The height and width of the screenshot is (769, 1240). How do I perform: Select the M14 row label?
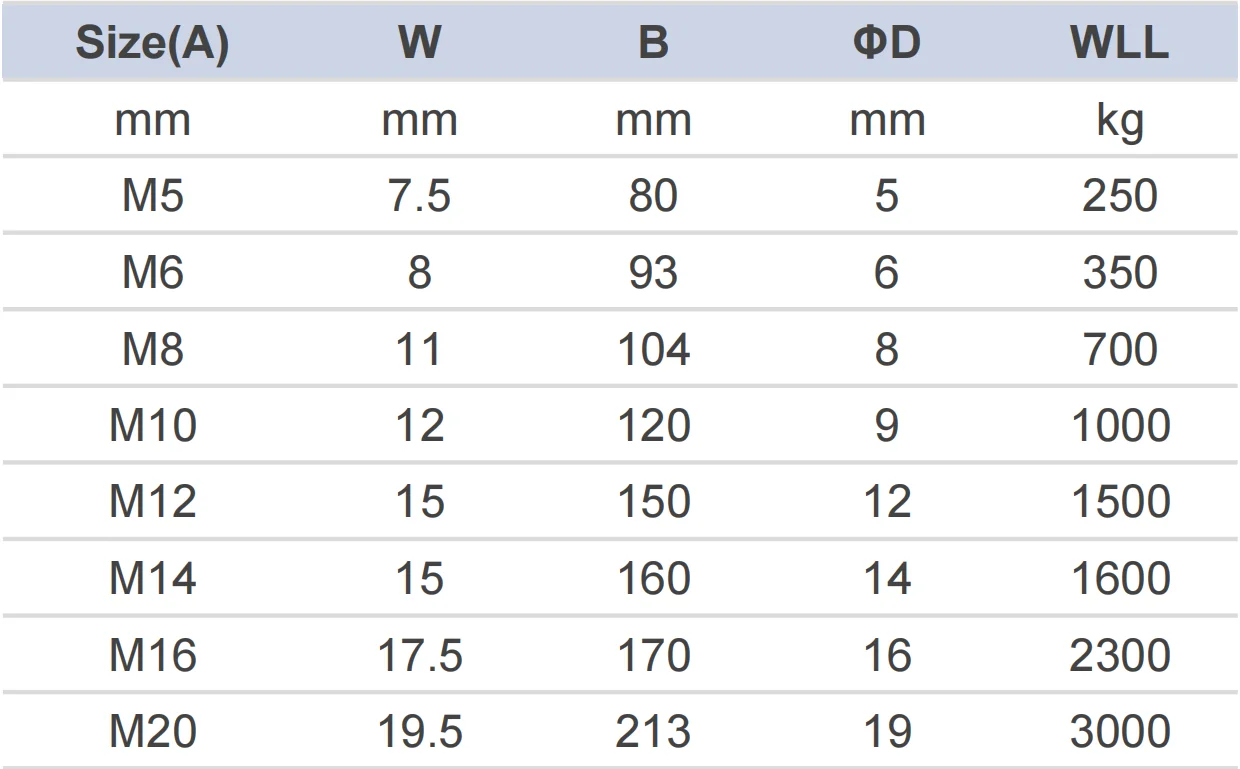(x=152, y=580)
